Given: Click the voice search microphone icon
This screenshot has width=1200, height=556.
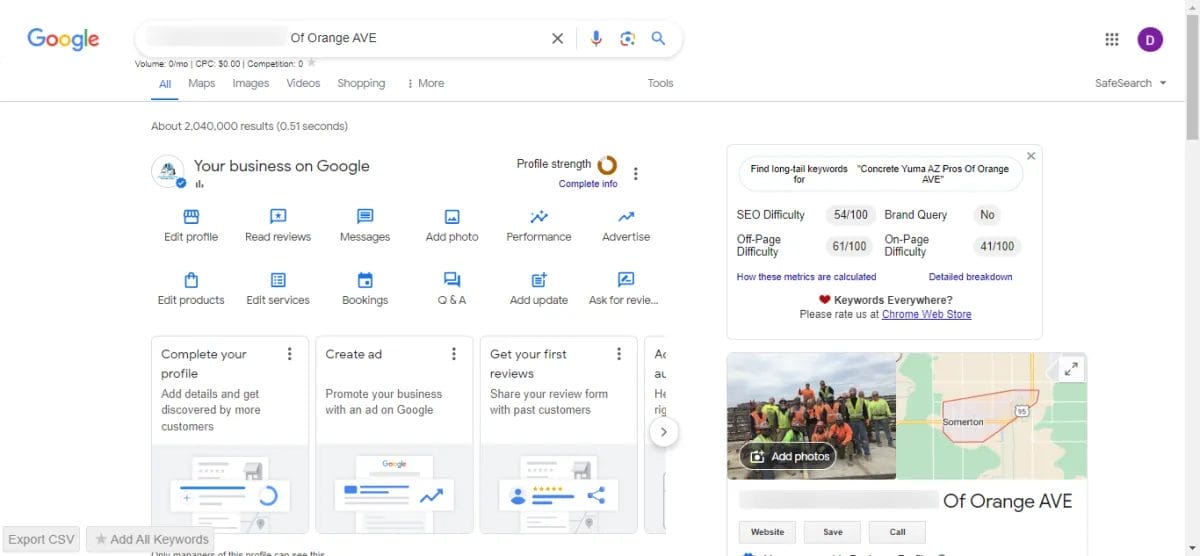Looking at the screenshot, I should point(596,39).
